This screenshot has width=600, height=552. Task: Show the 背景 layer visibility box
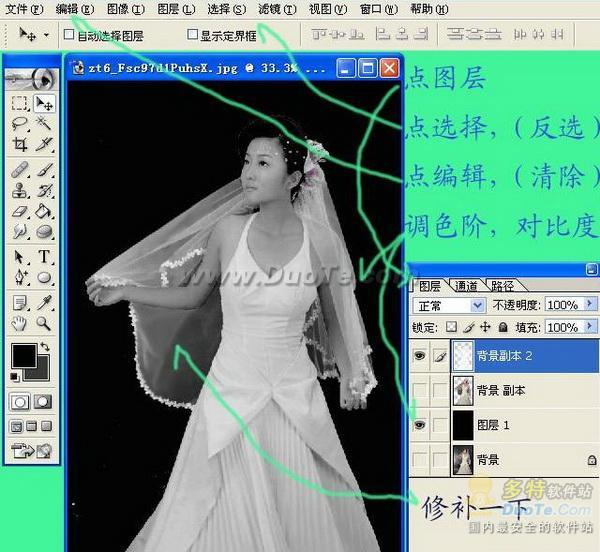pos(420,459)
